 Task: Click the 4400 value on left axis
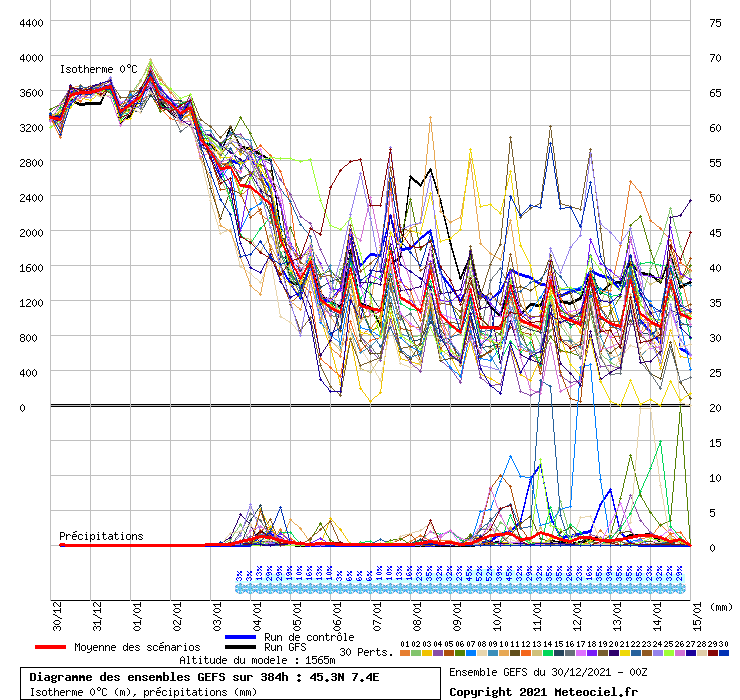[x=30, y=23]
